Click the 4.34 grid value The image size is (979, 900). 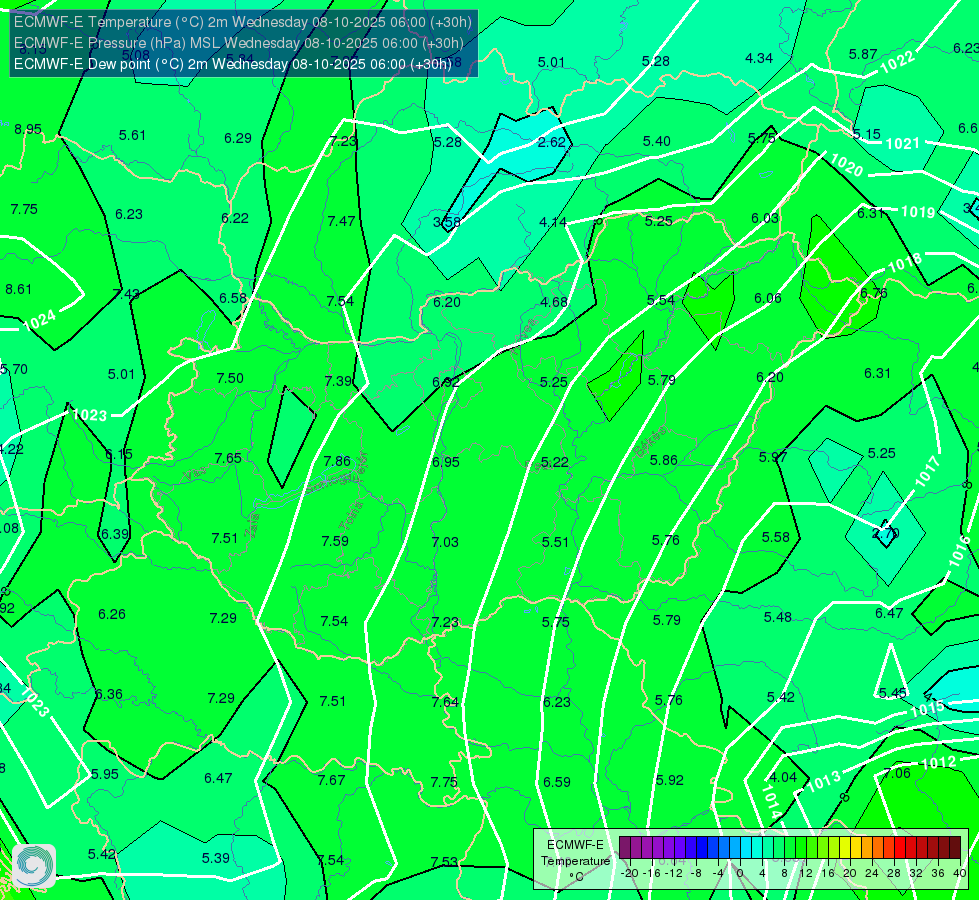click(759, 58)
